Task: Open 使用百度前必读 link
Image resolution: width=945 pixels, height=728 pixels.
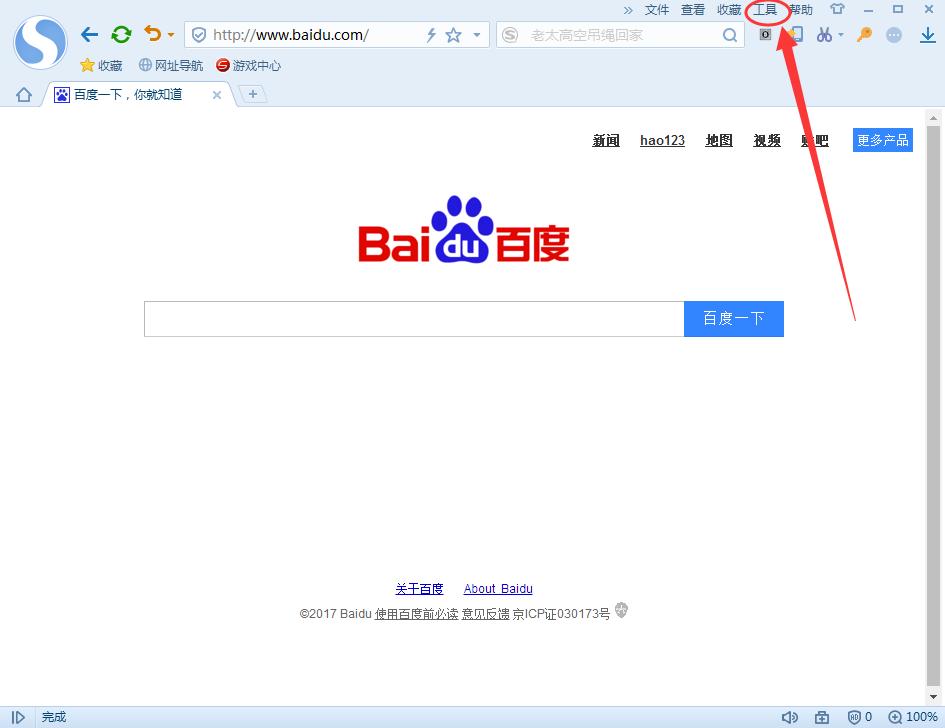Action: click(416, 613)
